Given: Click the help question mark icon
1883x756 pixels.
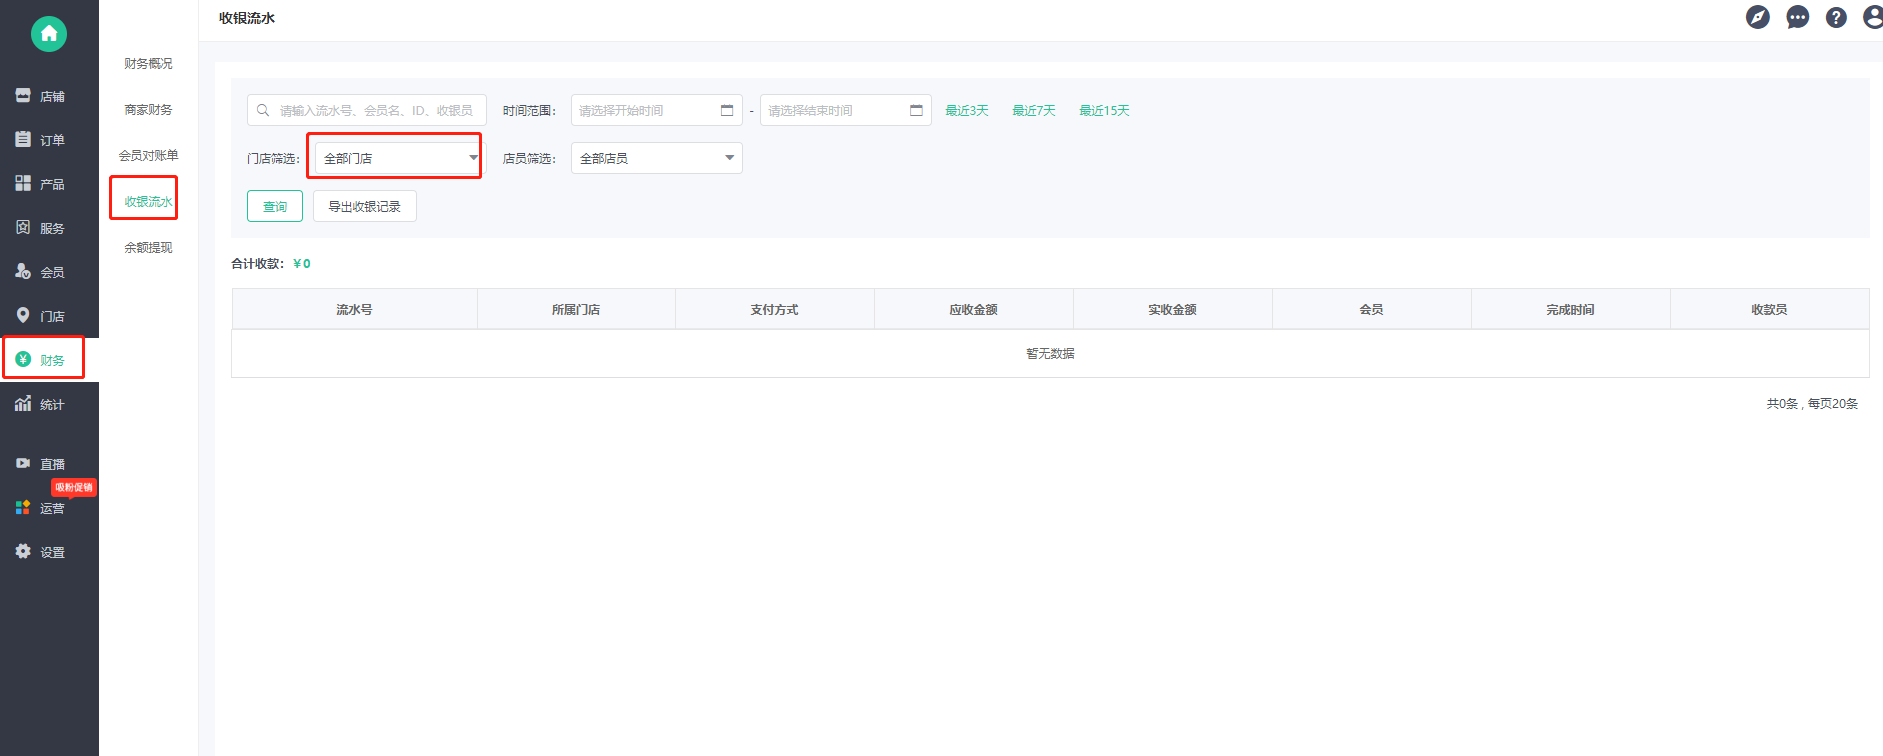Looking at the screenshot, I should click(x=1836, y=17).
